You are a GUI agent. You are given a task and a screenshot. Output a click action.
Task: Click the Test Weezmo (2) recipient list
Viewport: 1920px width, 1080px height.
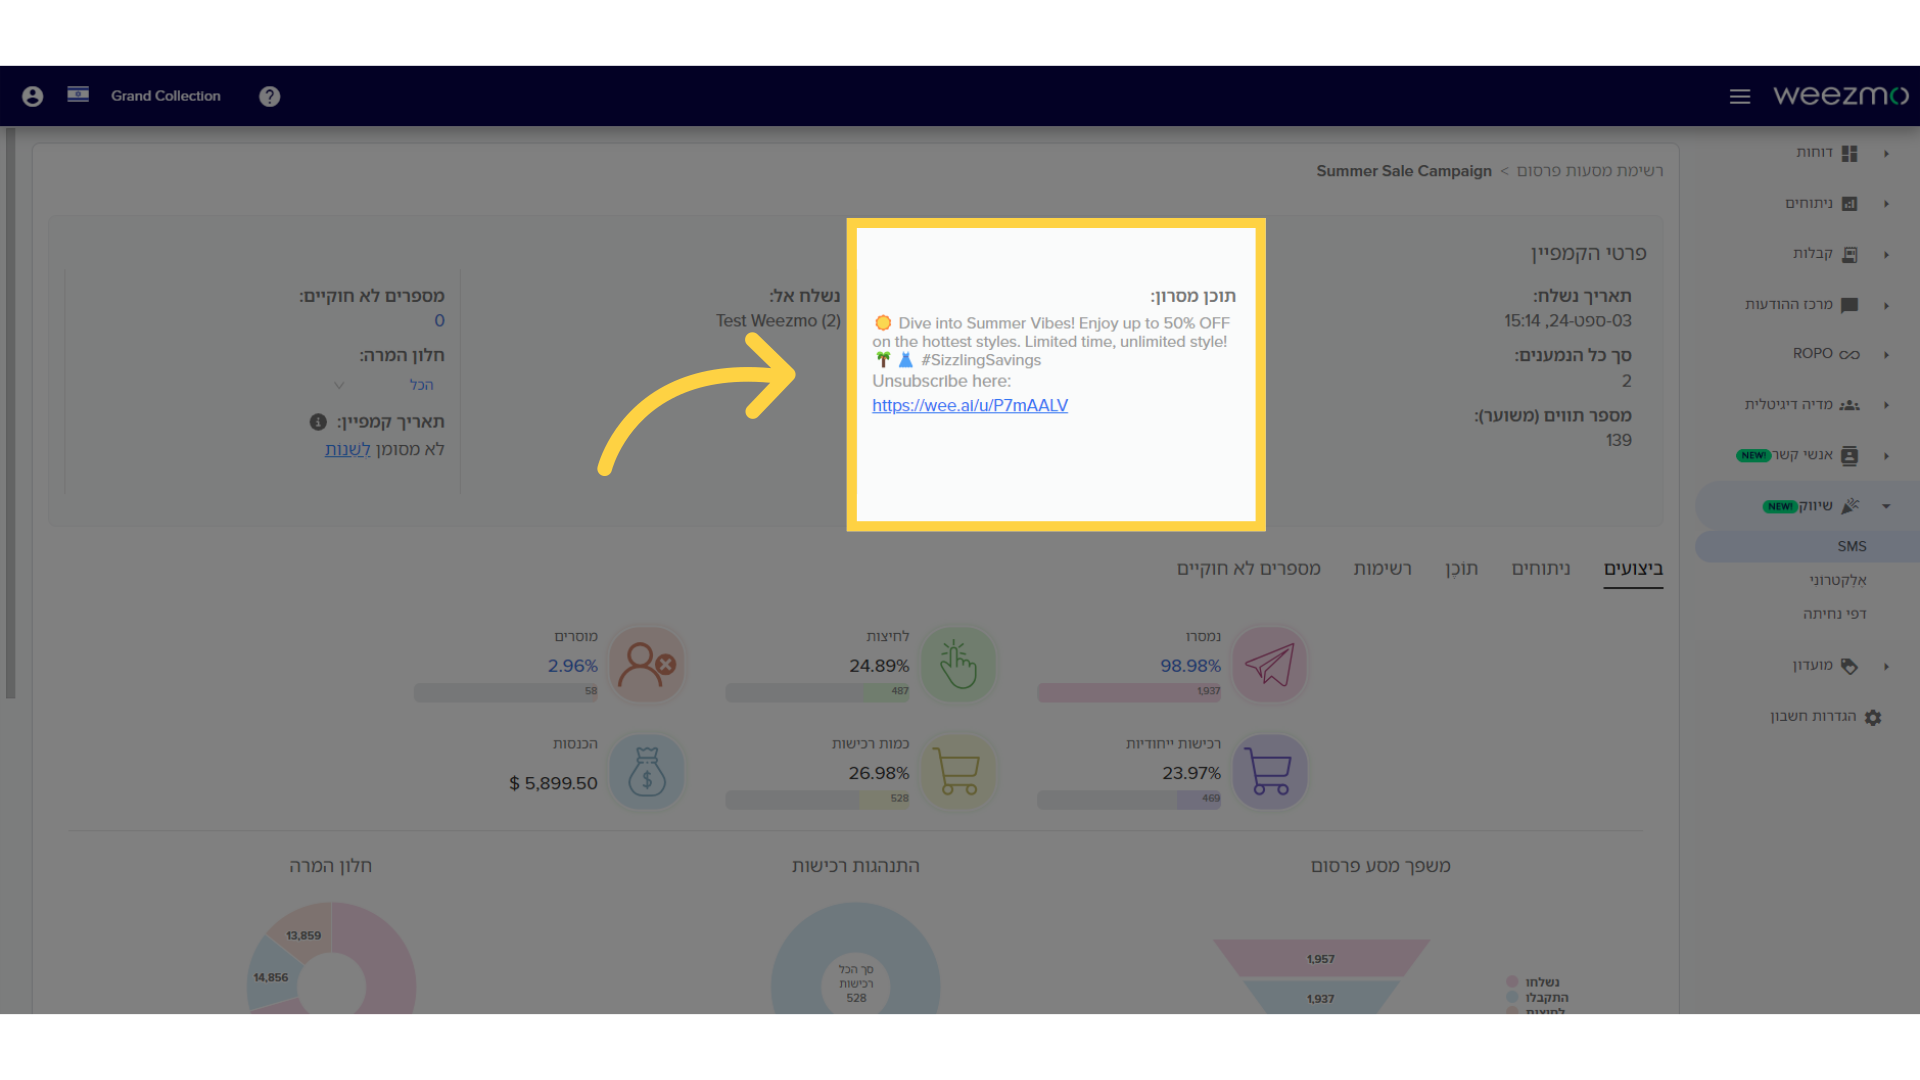coord(778,321)
